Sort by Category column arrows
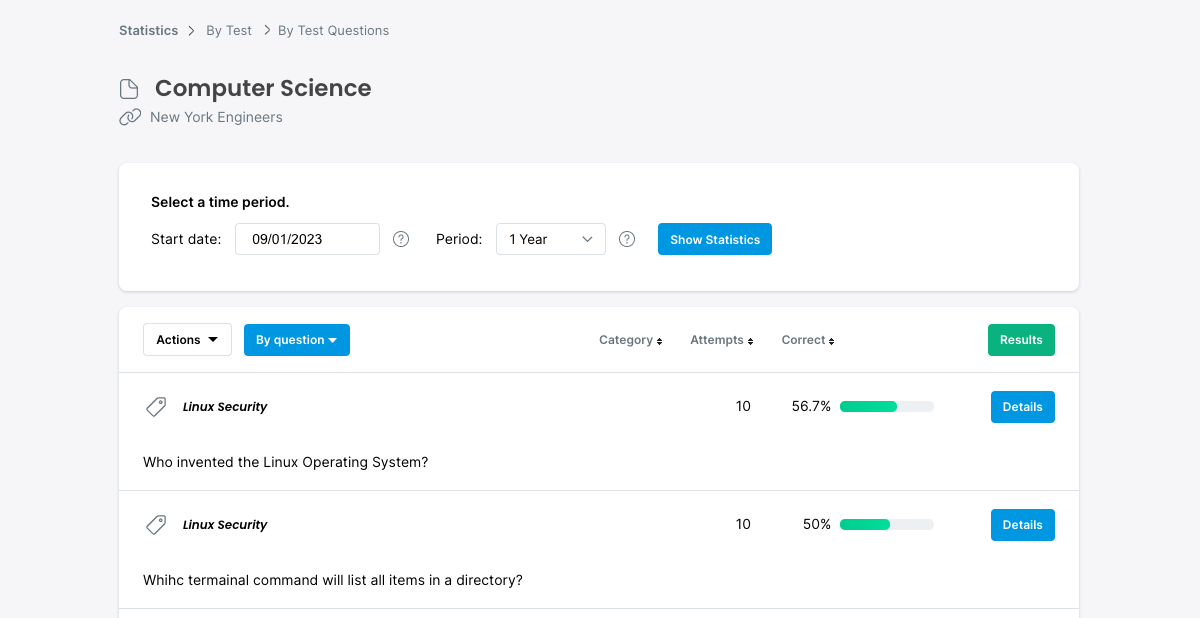The image size is (1200, 618). point(659,341)
